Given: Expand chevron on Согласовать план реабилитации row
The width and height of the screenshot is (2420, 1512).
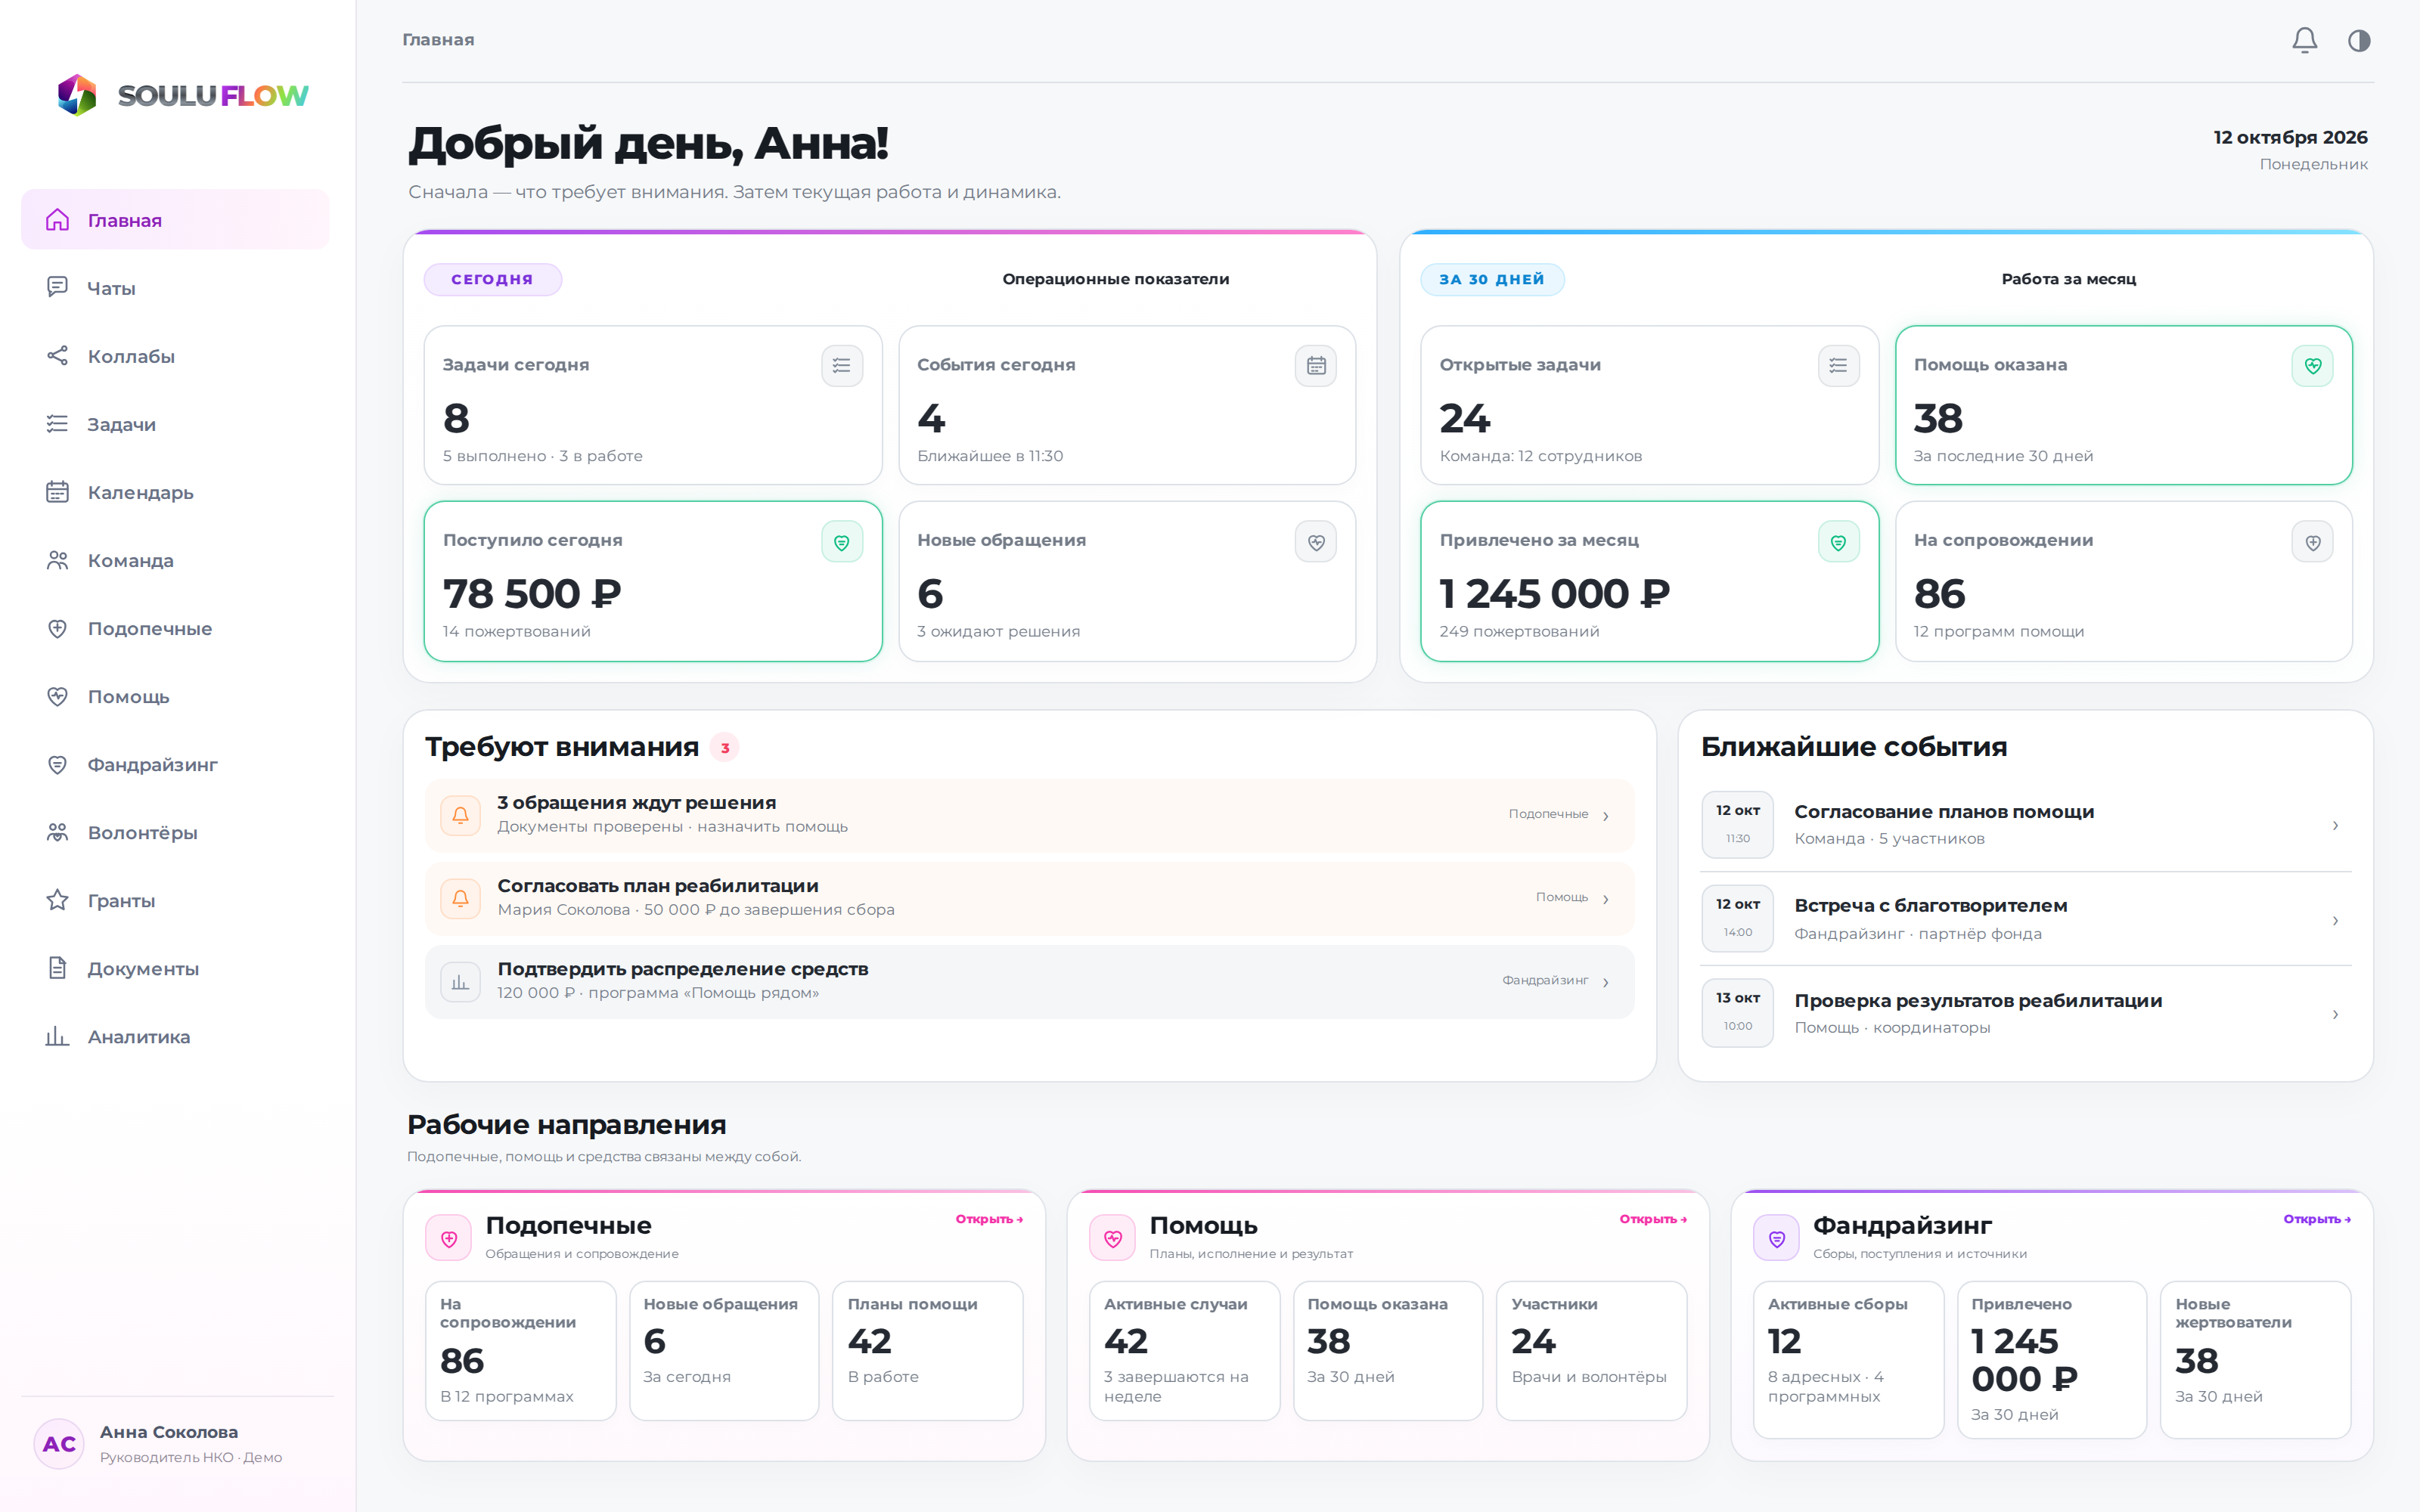Looking at the screenshot, I should click(1606, 899).
